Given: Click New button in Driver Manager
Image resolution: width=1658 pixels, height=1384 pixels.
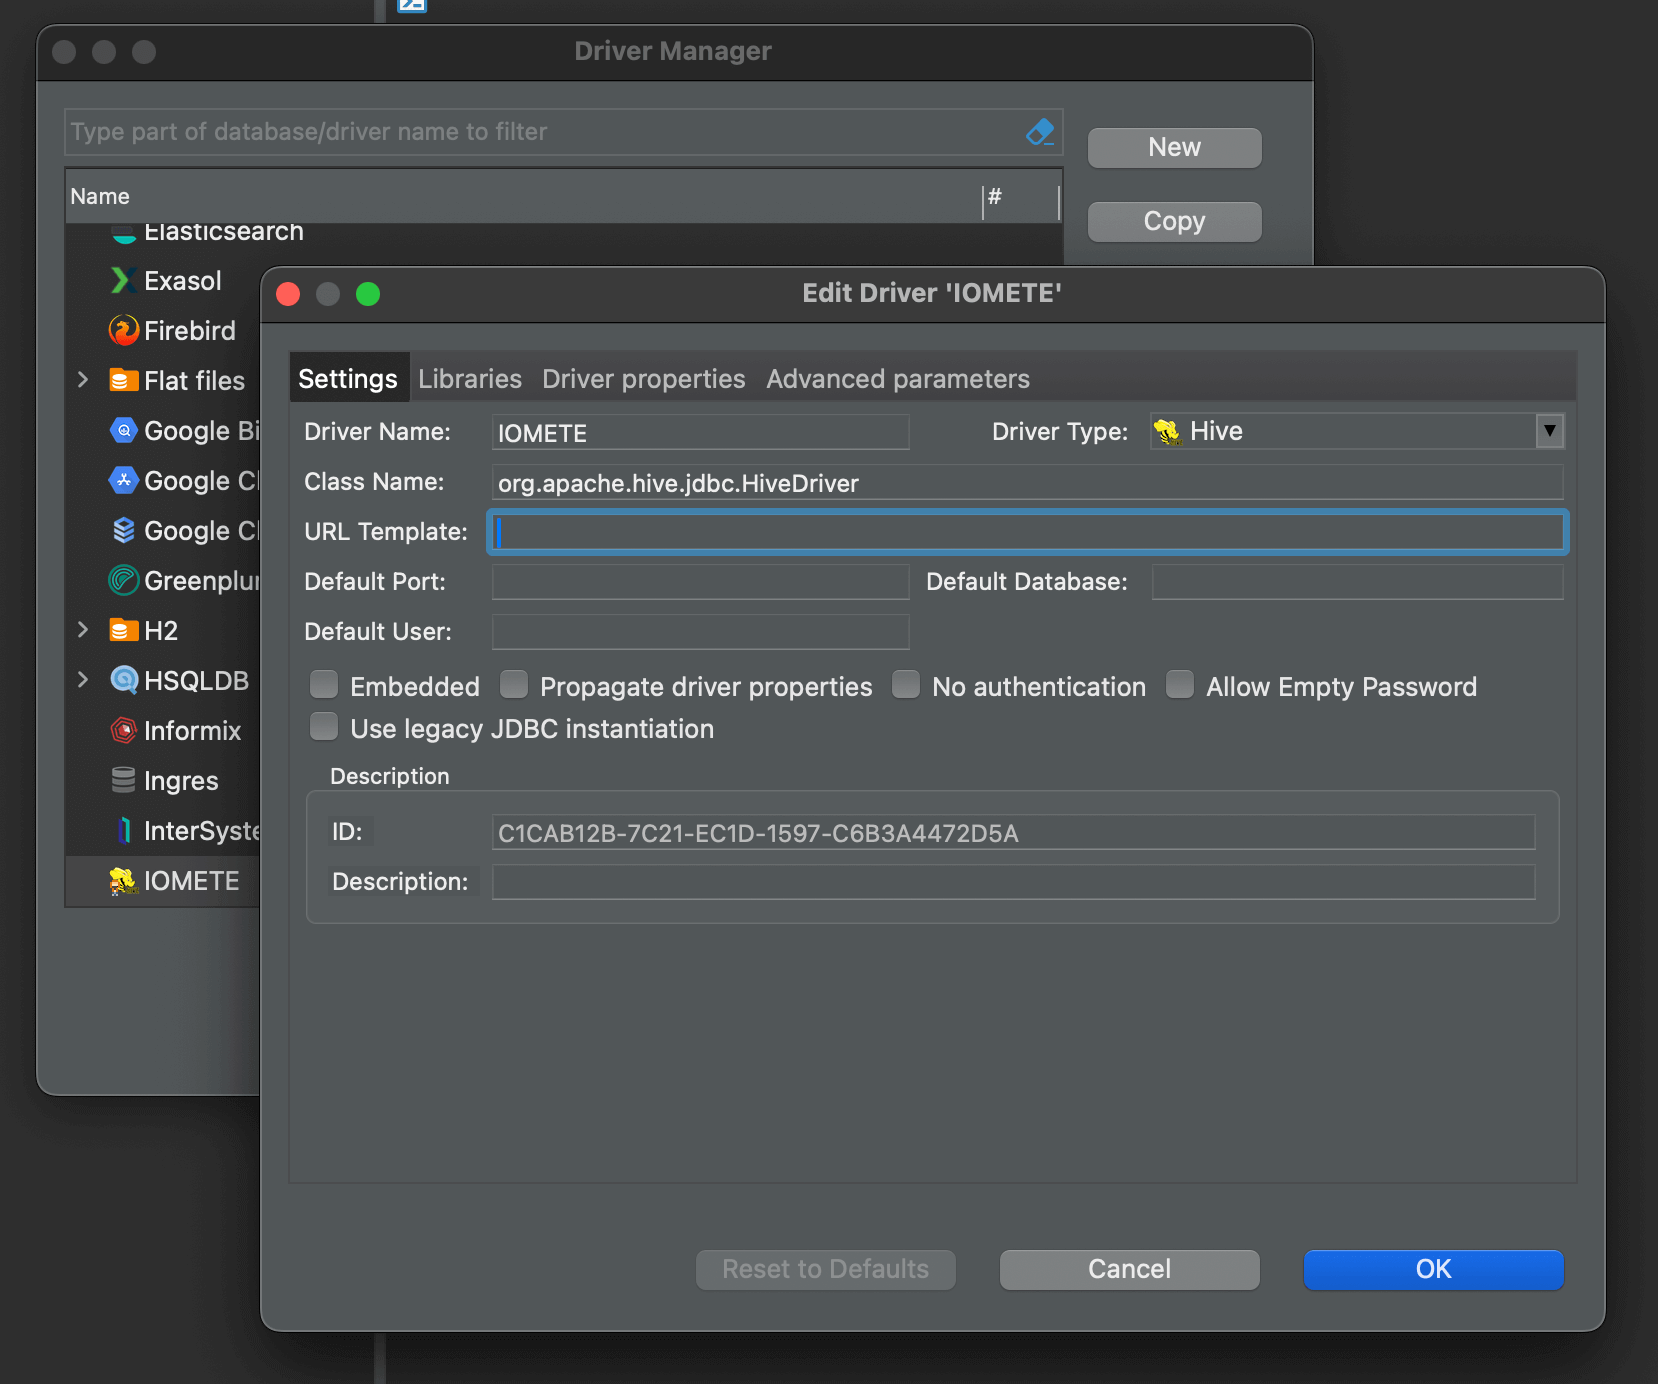Looking at the screenshot, I should 1174,148.
